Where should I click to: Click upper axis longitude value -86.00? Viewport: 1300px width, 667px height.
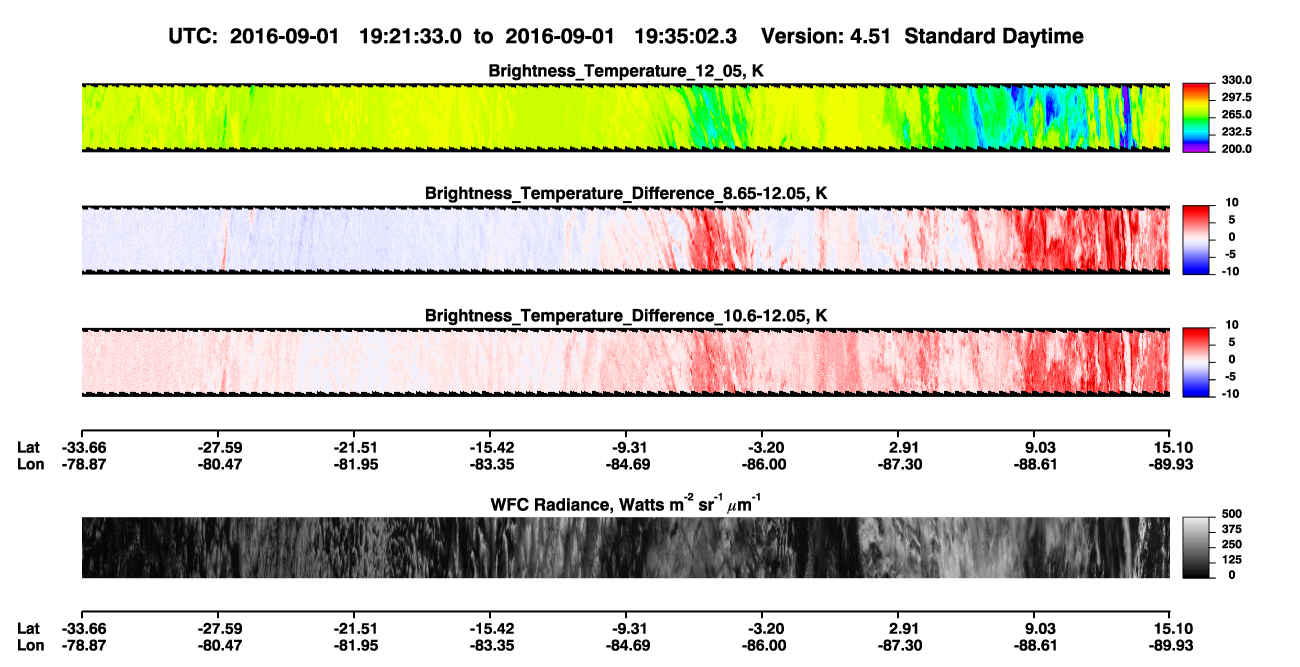(762, 464)
